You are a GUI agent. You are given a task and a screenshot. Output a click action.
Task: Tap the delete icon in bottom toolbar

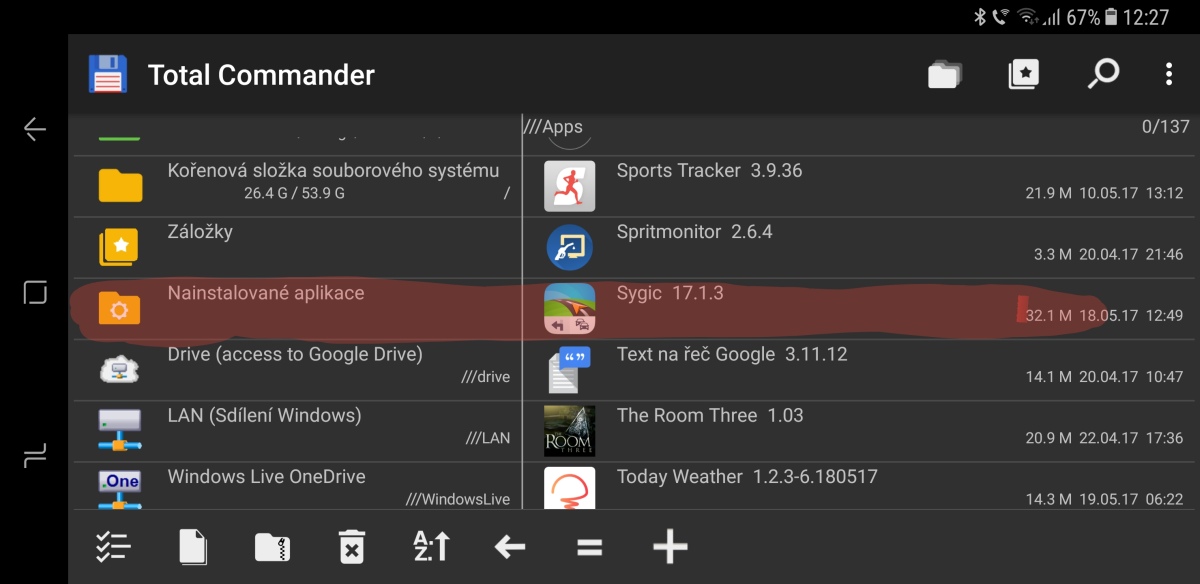pyautogui.click(x=351, y=547)
